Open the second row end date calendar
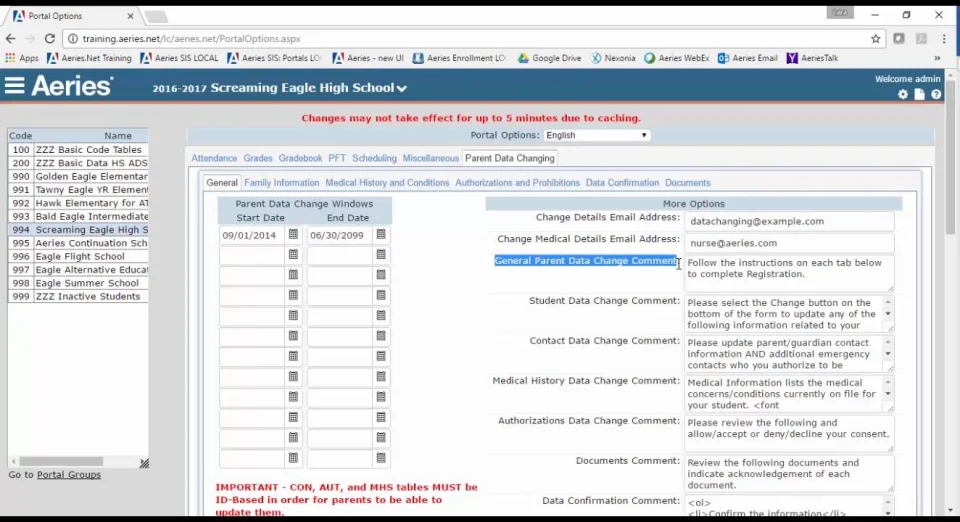 point(381,255)
